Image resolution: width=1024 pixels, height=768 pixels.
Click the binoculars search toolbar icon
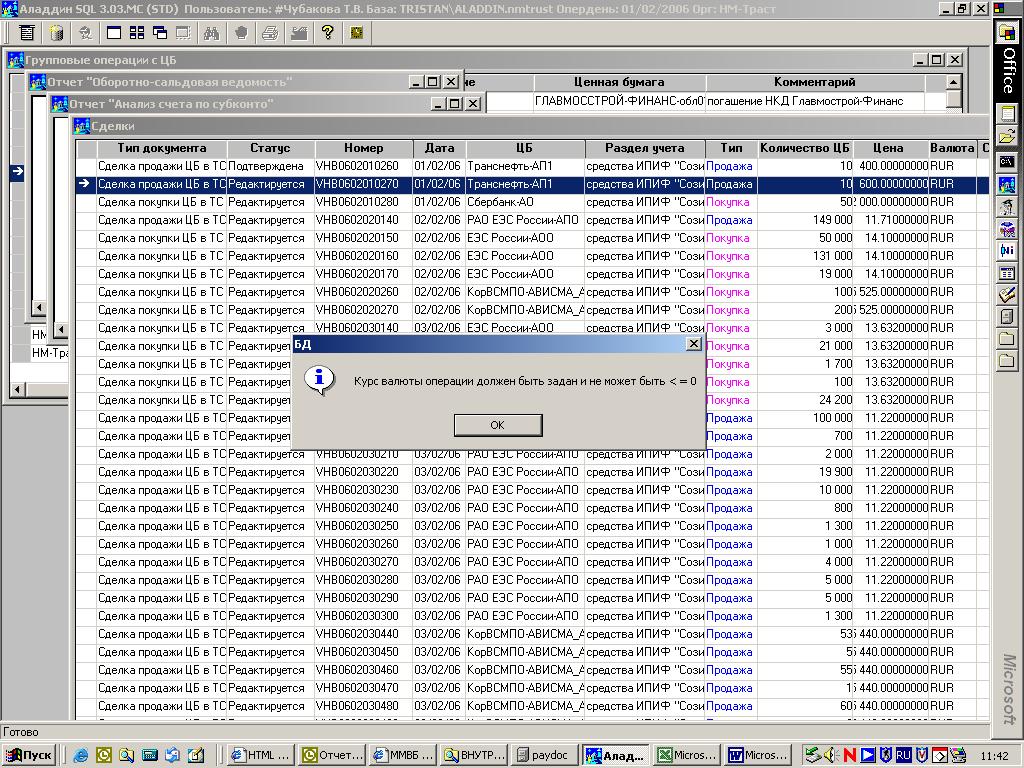tap(211, 33)
